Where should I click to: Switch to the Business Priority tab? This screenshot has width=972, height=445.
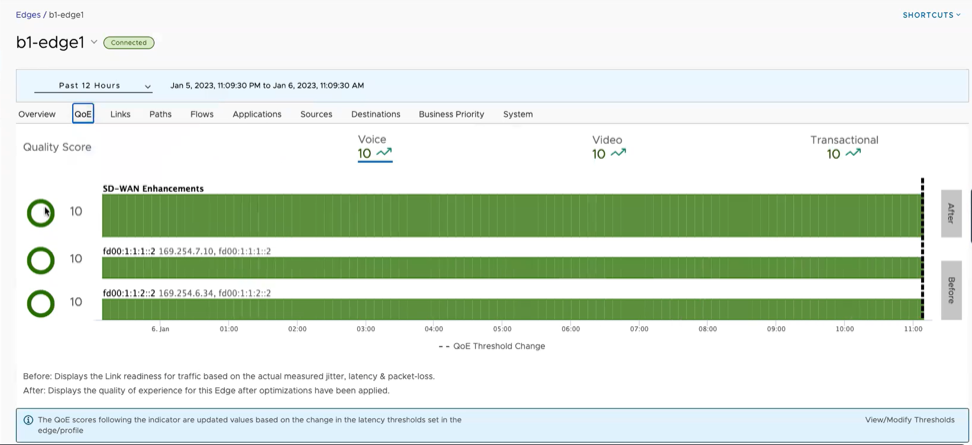(x=451, y=114)
